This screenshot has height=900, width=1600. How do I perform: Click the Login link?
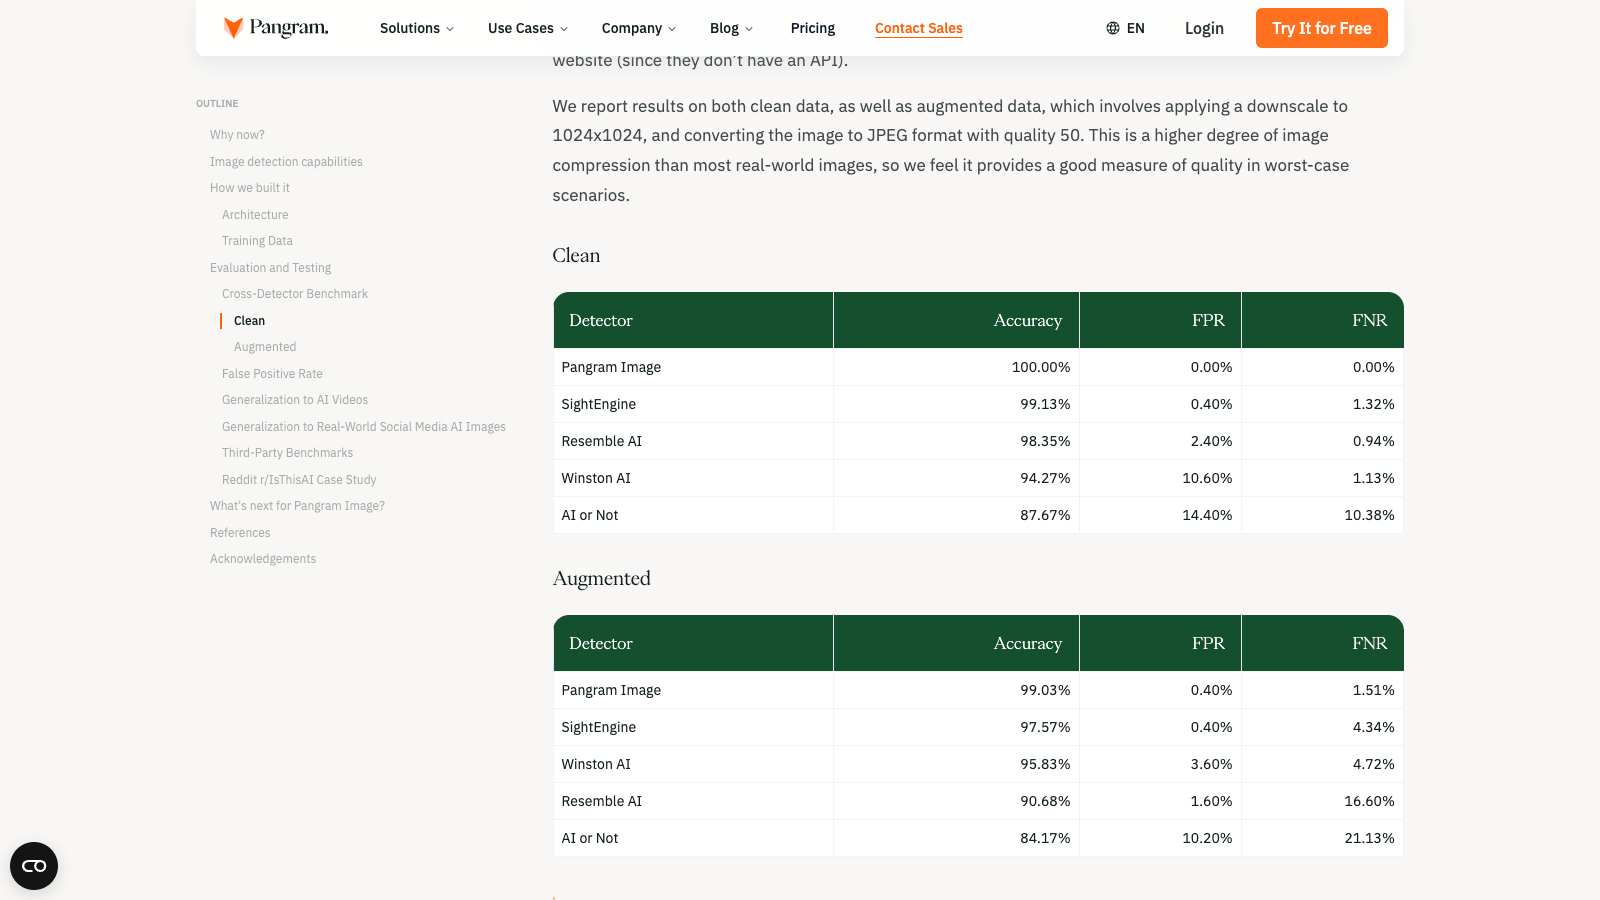point(1204,28)
